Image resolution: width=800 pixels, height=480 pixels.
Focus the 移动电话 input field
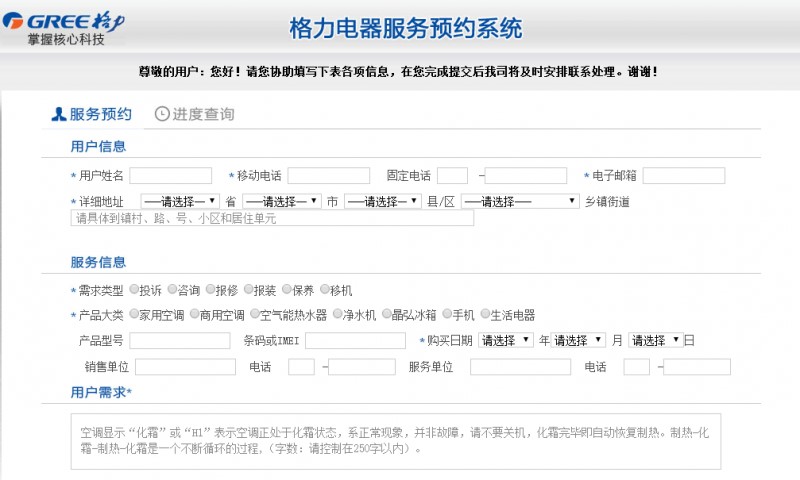coord(329,175)
